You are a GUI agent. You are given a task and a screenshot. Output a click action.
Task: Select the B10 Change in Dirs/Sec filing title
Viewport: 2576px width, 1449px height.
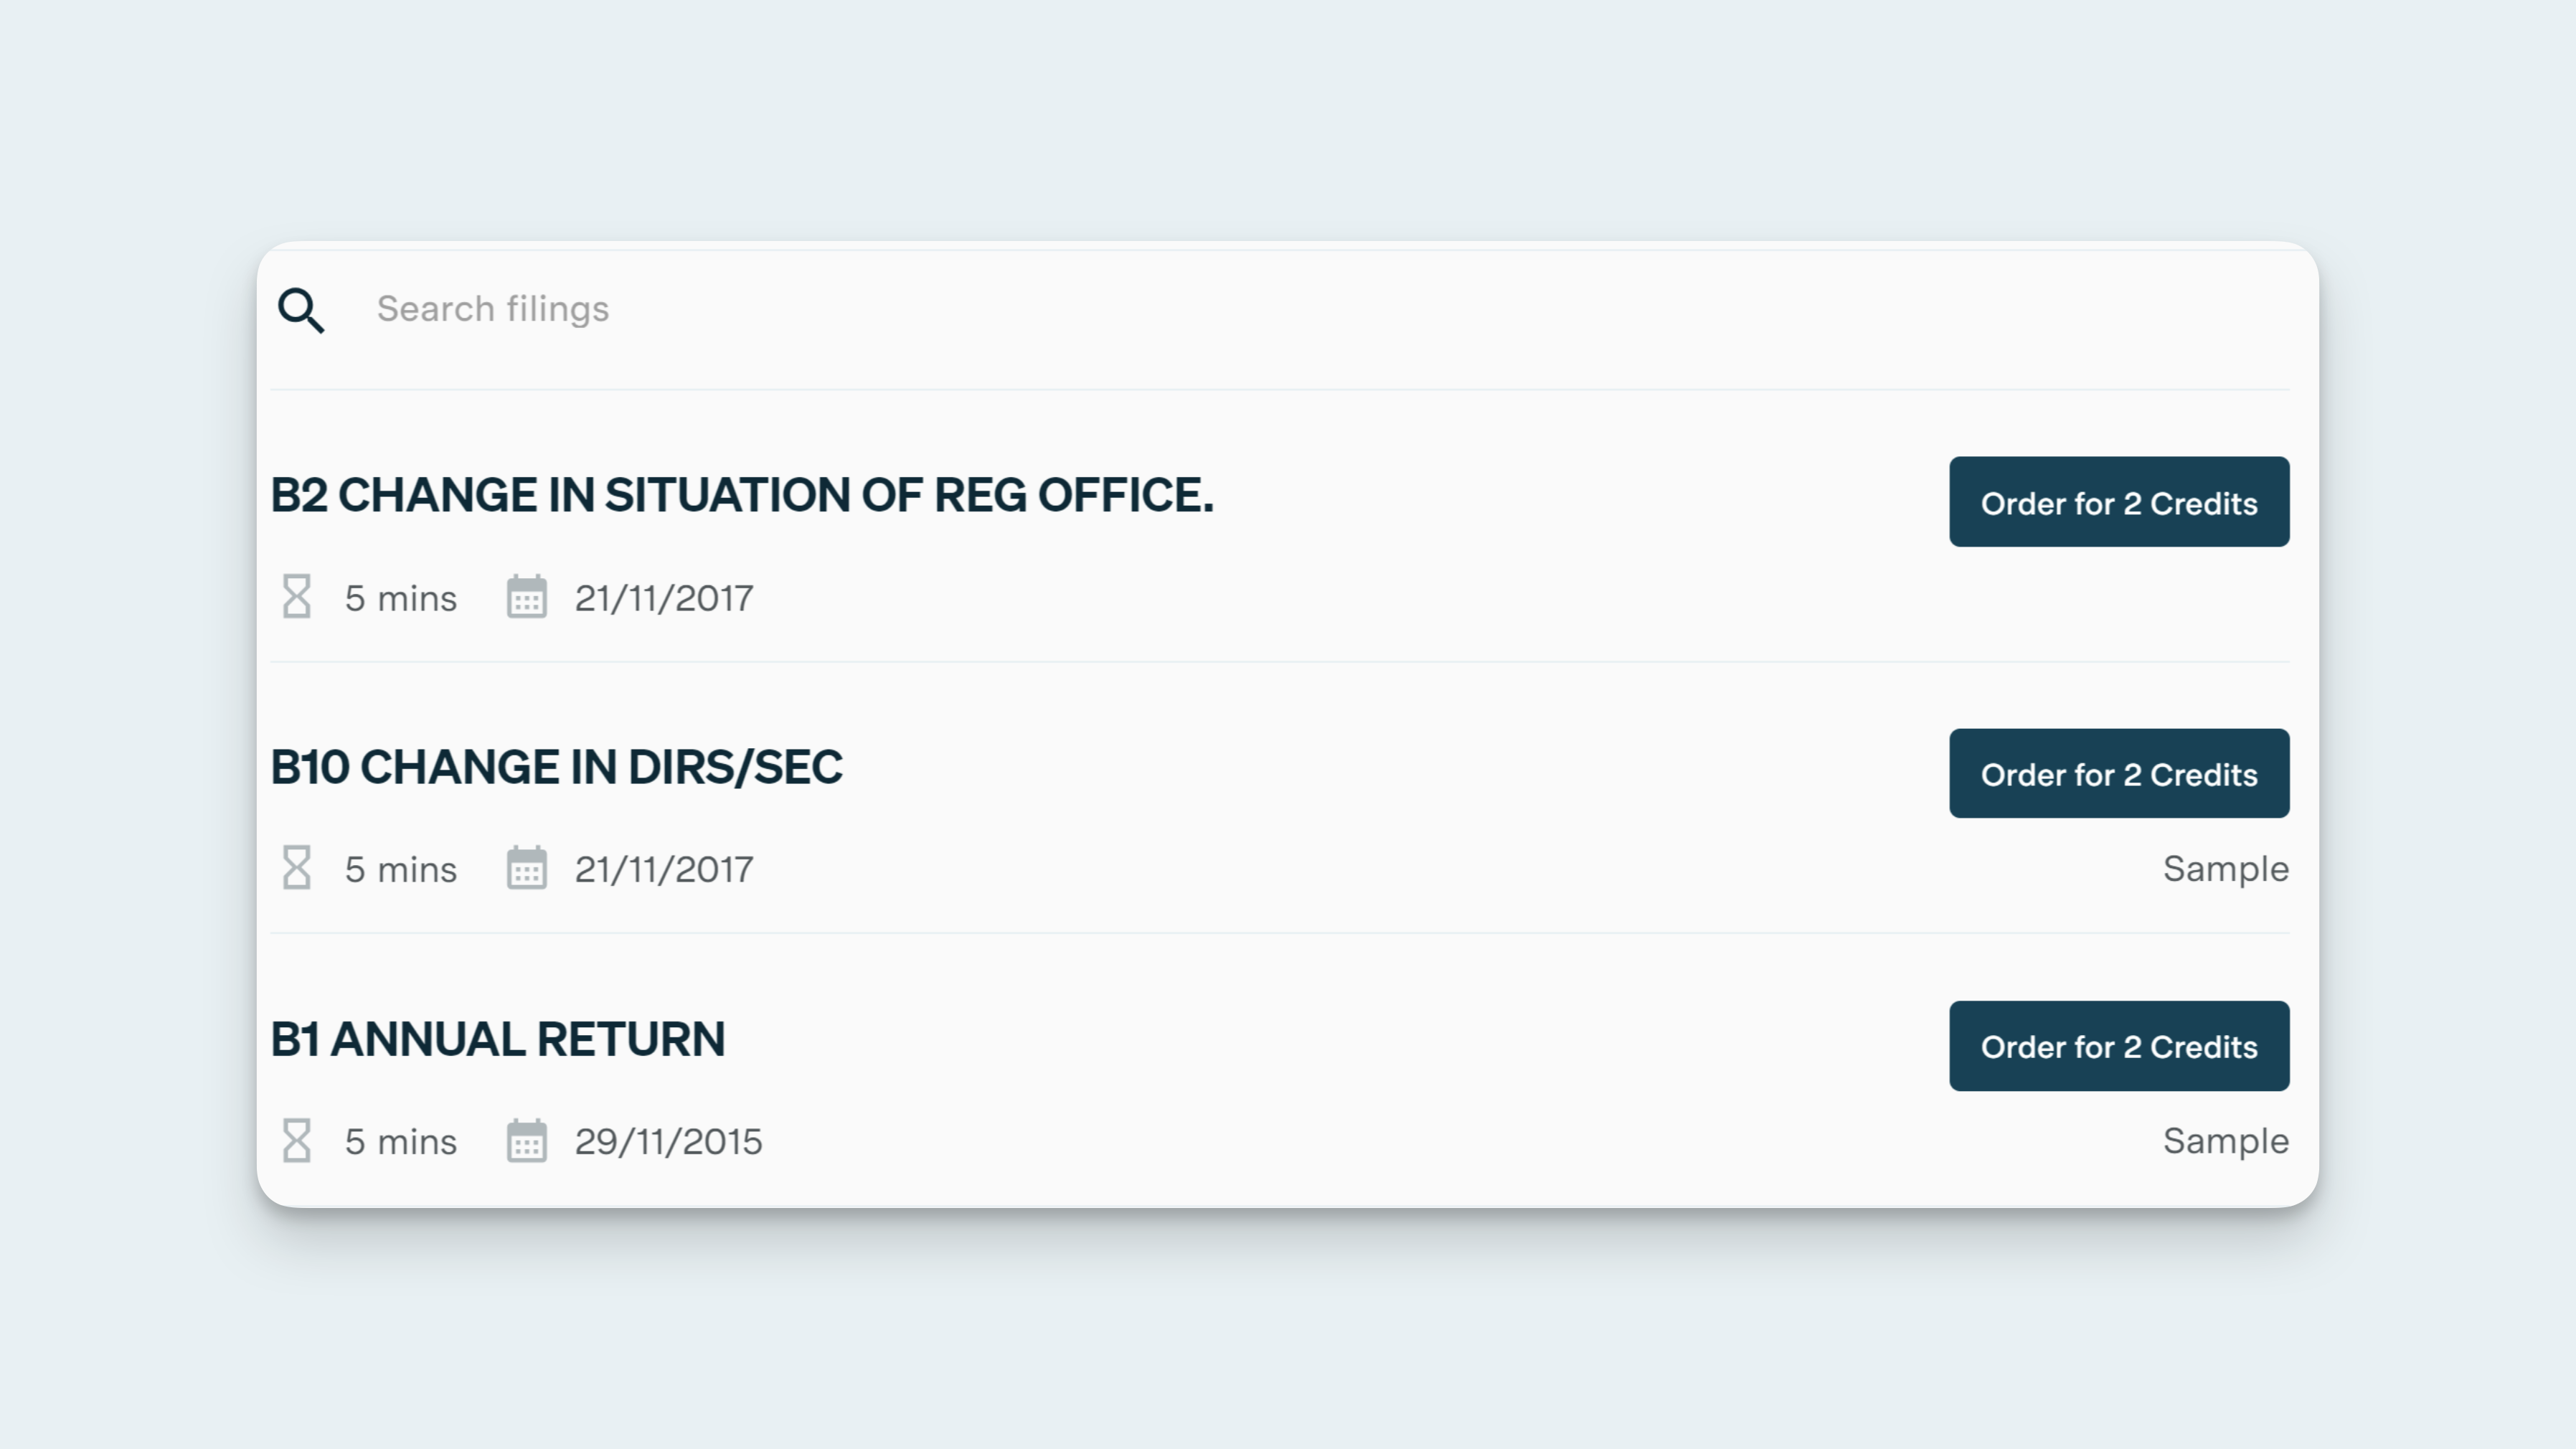(x=556, y=767)
